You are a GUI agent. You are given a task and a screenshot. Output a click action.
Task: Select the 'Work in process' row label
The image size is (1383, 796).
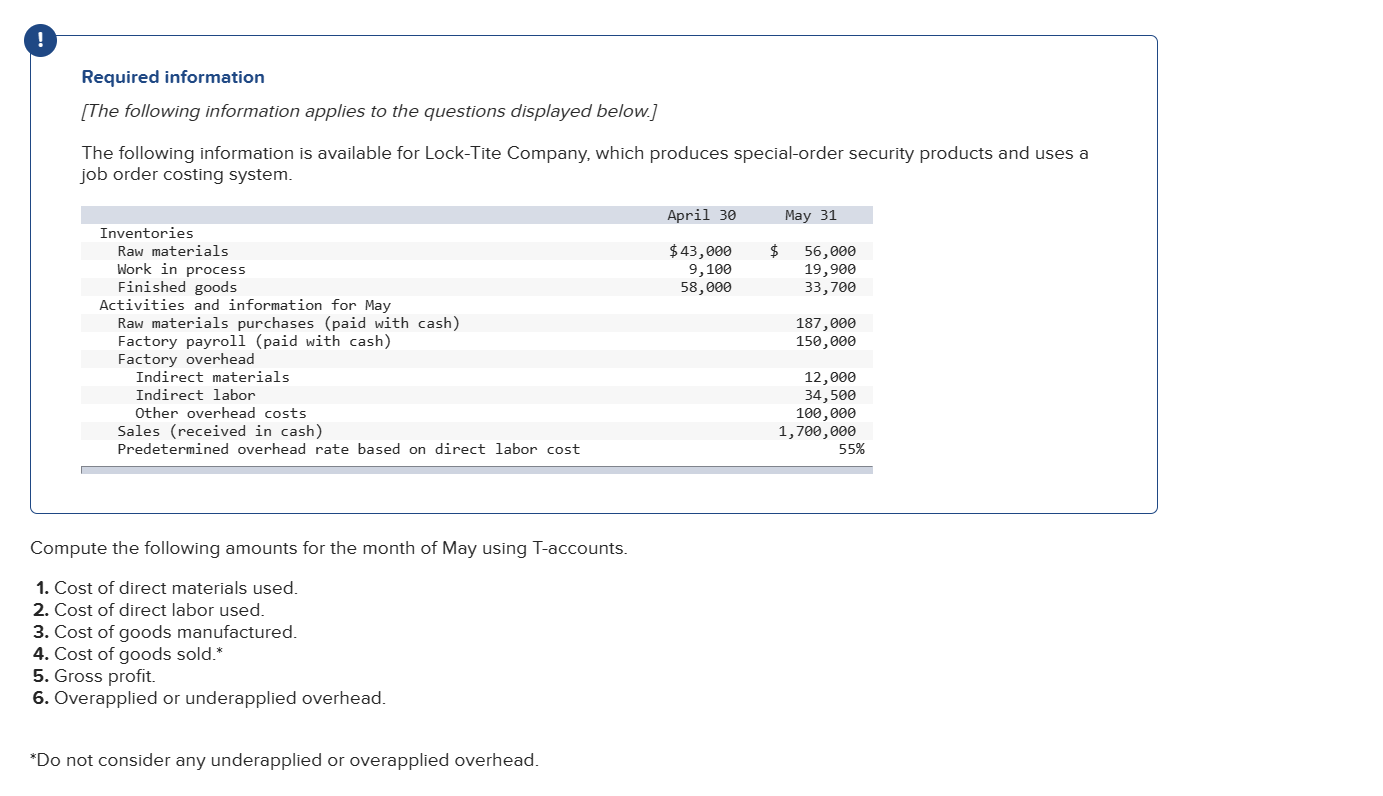(181, 269)
